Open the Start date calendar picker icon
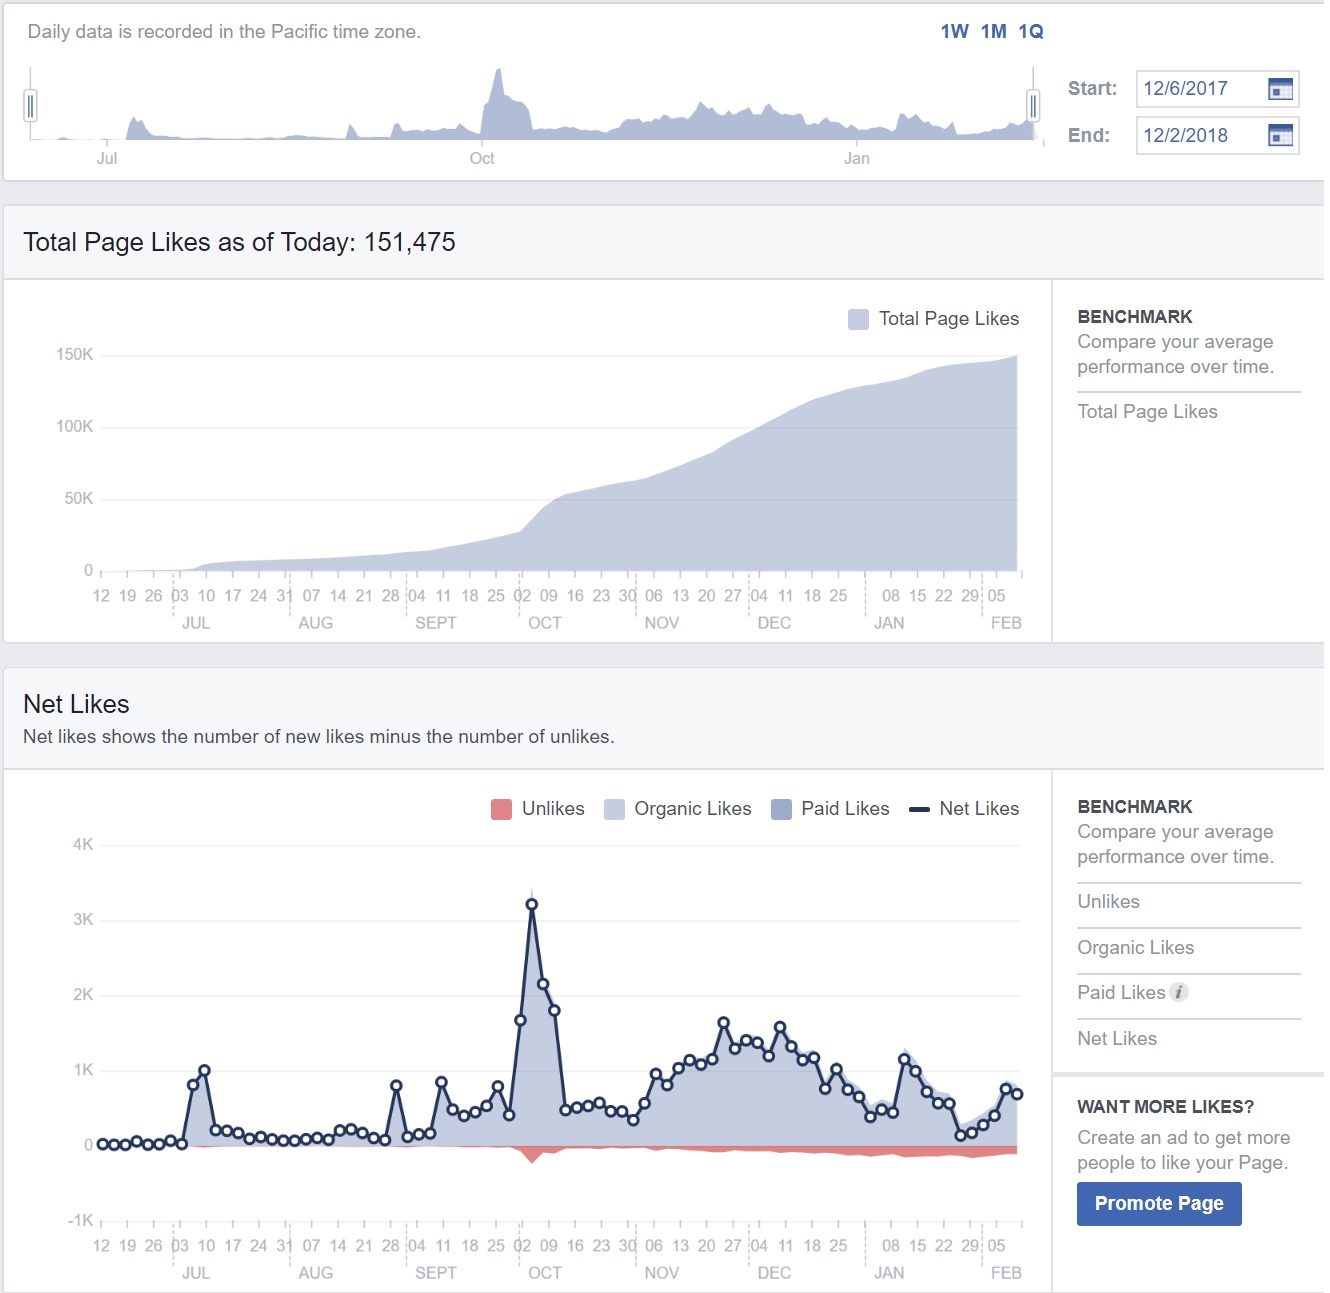Viewport: 1330px width, 1293px height. coord(1280,89)
